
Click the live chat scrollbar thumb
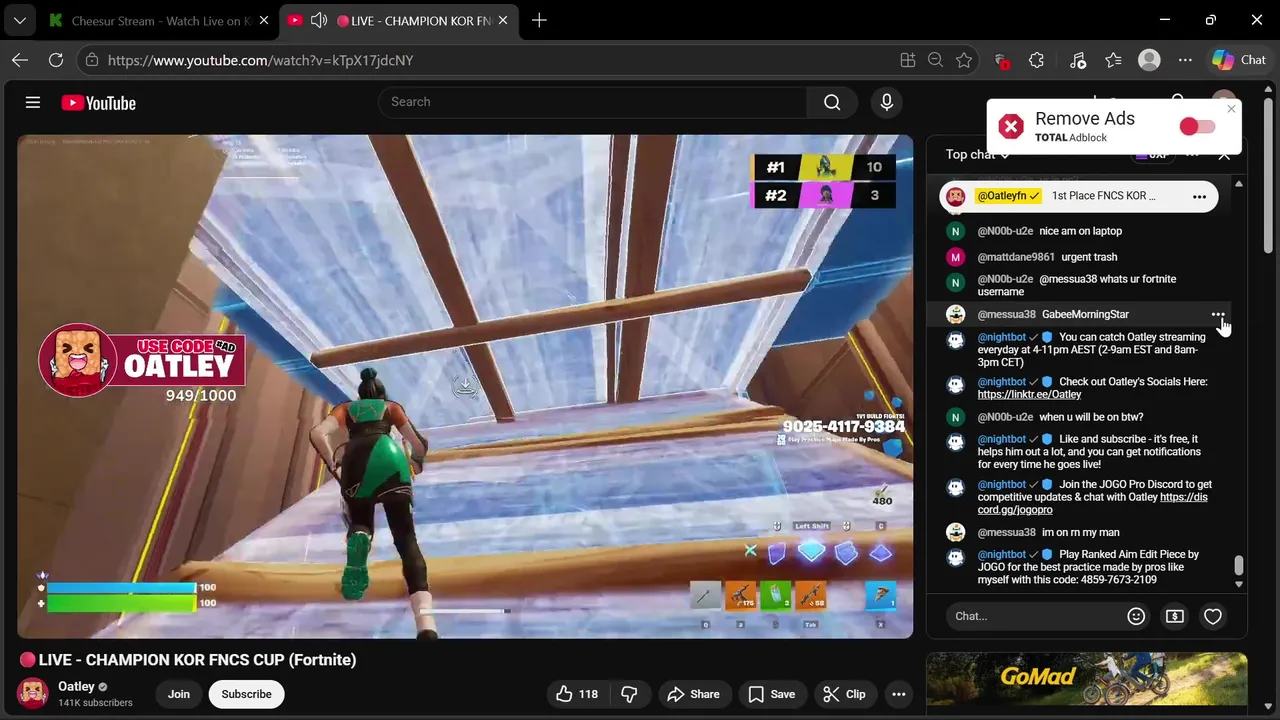coord(1239,565)
